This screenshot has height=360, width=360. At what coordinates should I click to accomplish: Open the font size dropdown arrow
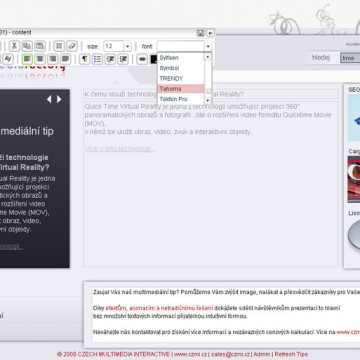click(x=127, y=46)
